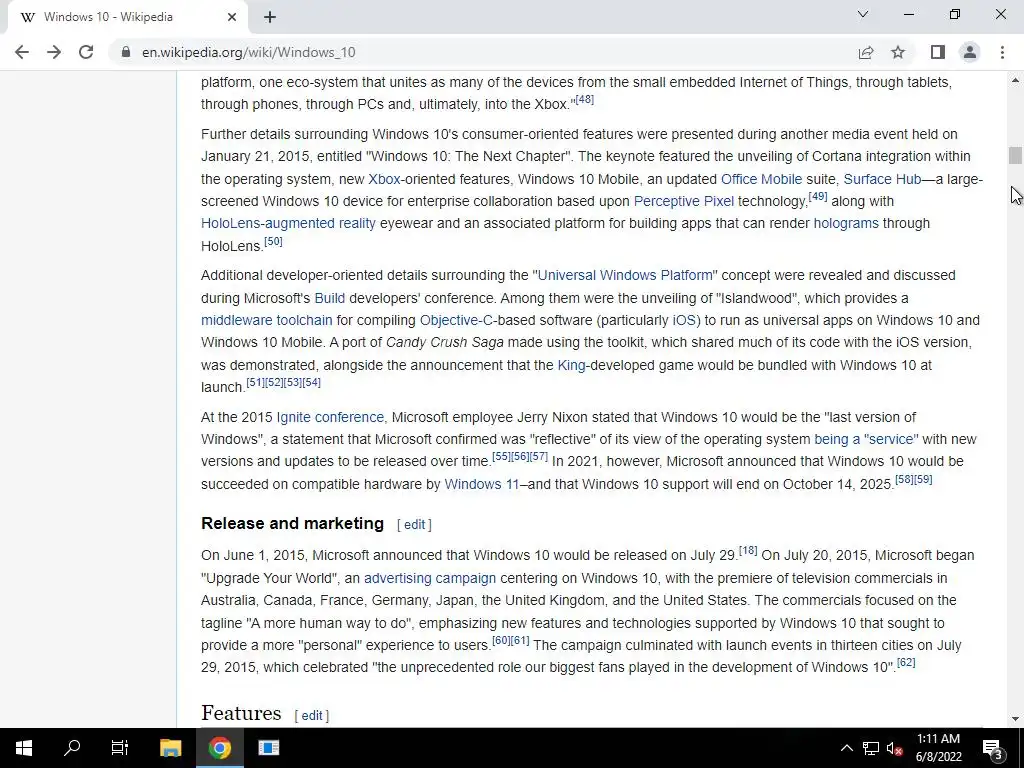Viewport: 1024px width, 768px height.
Task: Click the page scrollbar thumb
Action: (1015, 155)
